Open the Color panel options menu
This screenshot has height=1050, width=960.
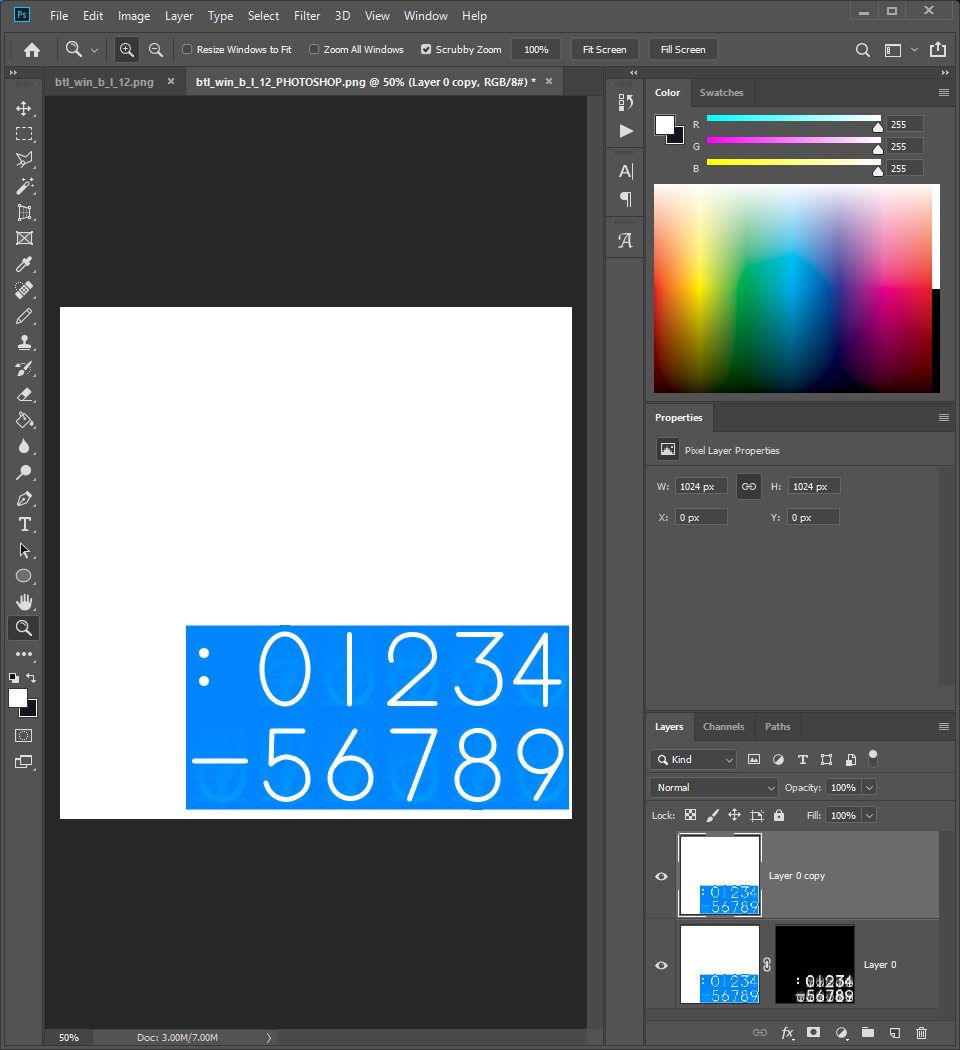click(x=944, y=92)
